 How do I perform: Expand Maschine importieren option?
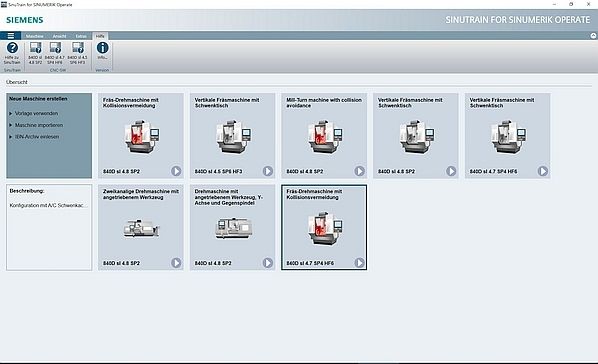(36, 125)
